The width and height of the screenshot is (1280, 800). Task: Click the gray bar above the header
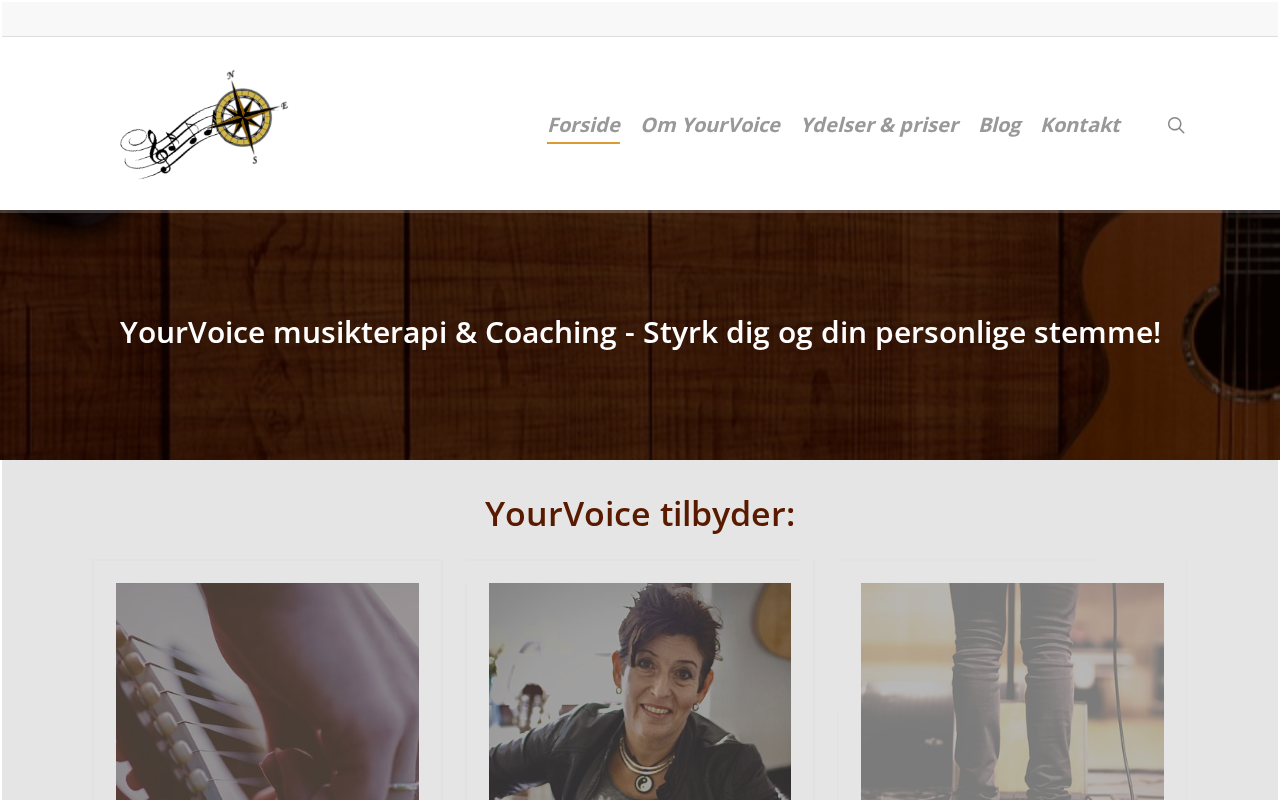(640, 19)
